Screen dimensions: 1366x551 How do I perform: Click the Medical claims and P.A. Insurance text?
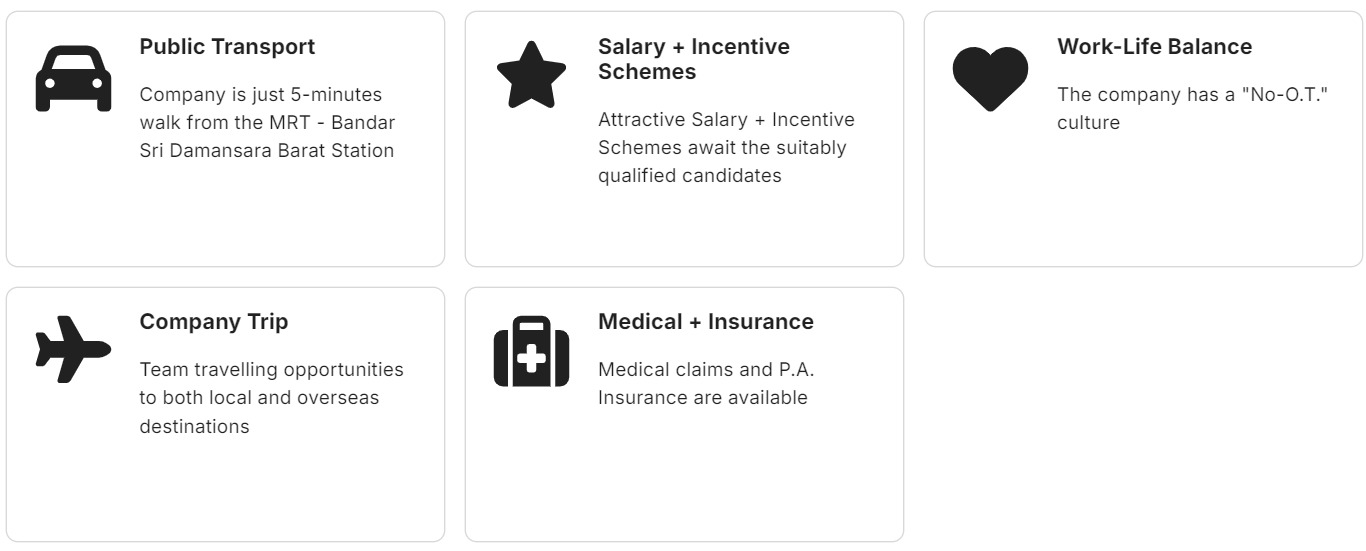tap(706, 384)
